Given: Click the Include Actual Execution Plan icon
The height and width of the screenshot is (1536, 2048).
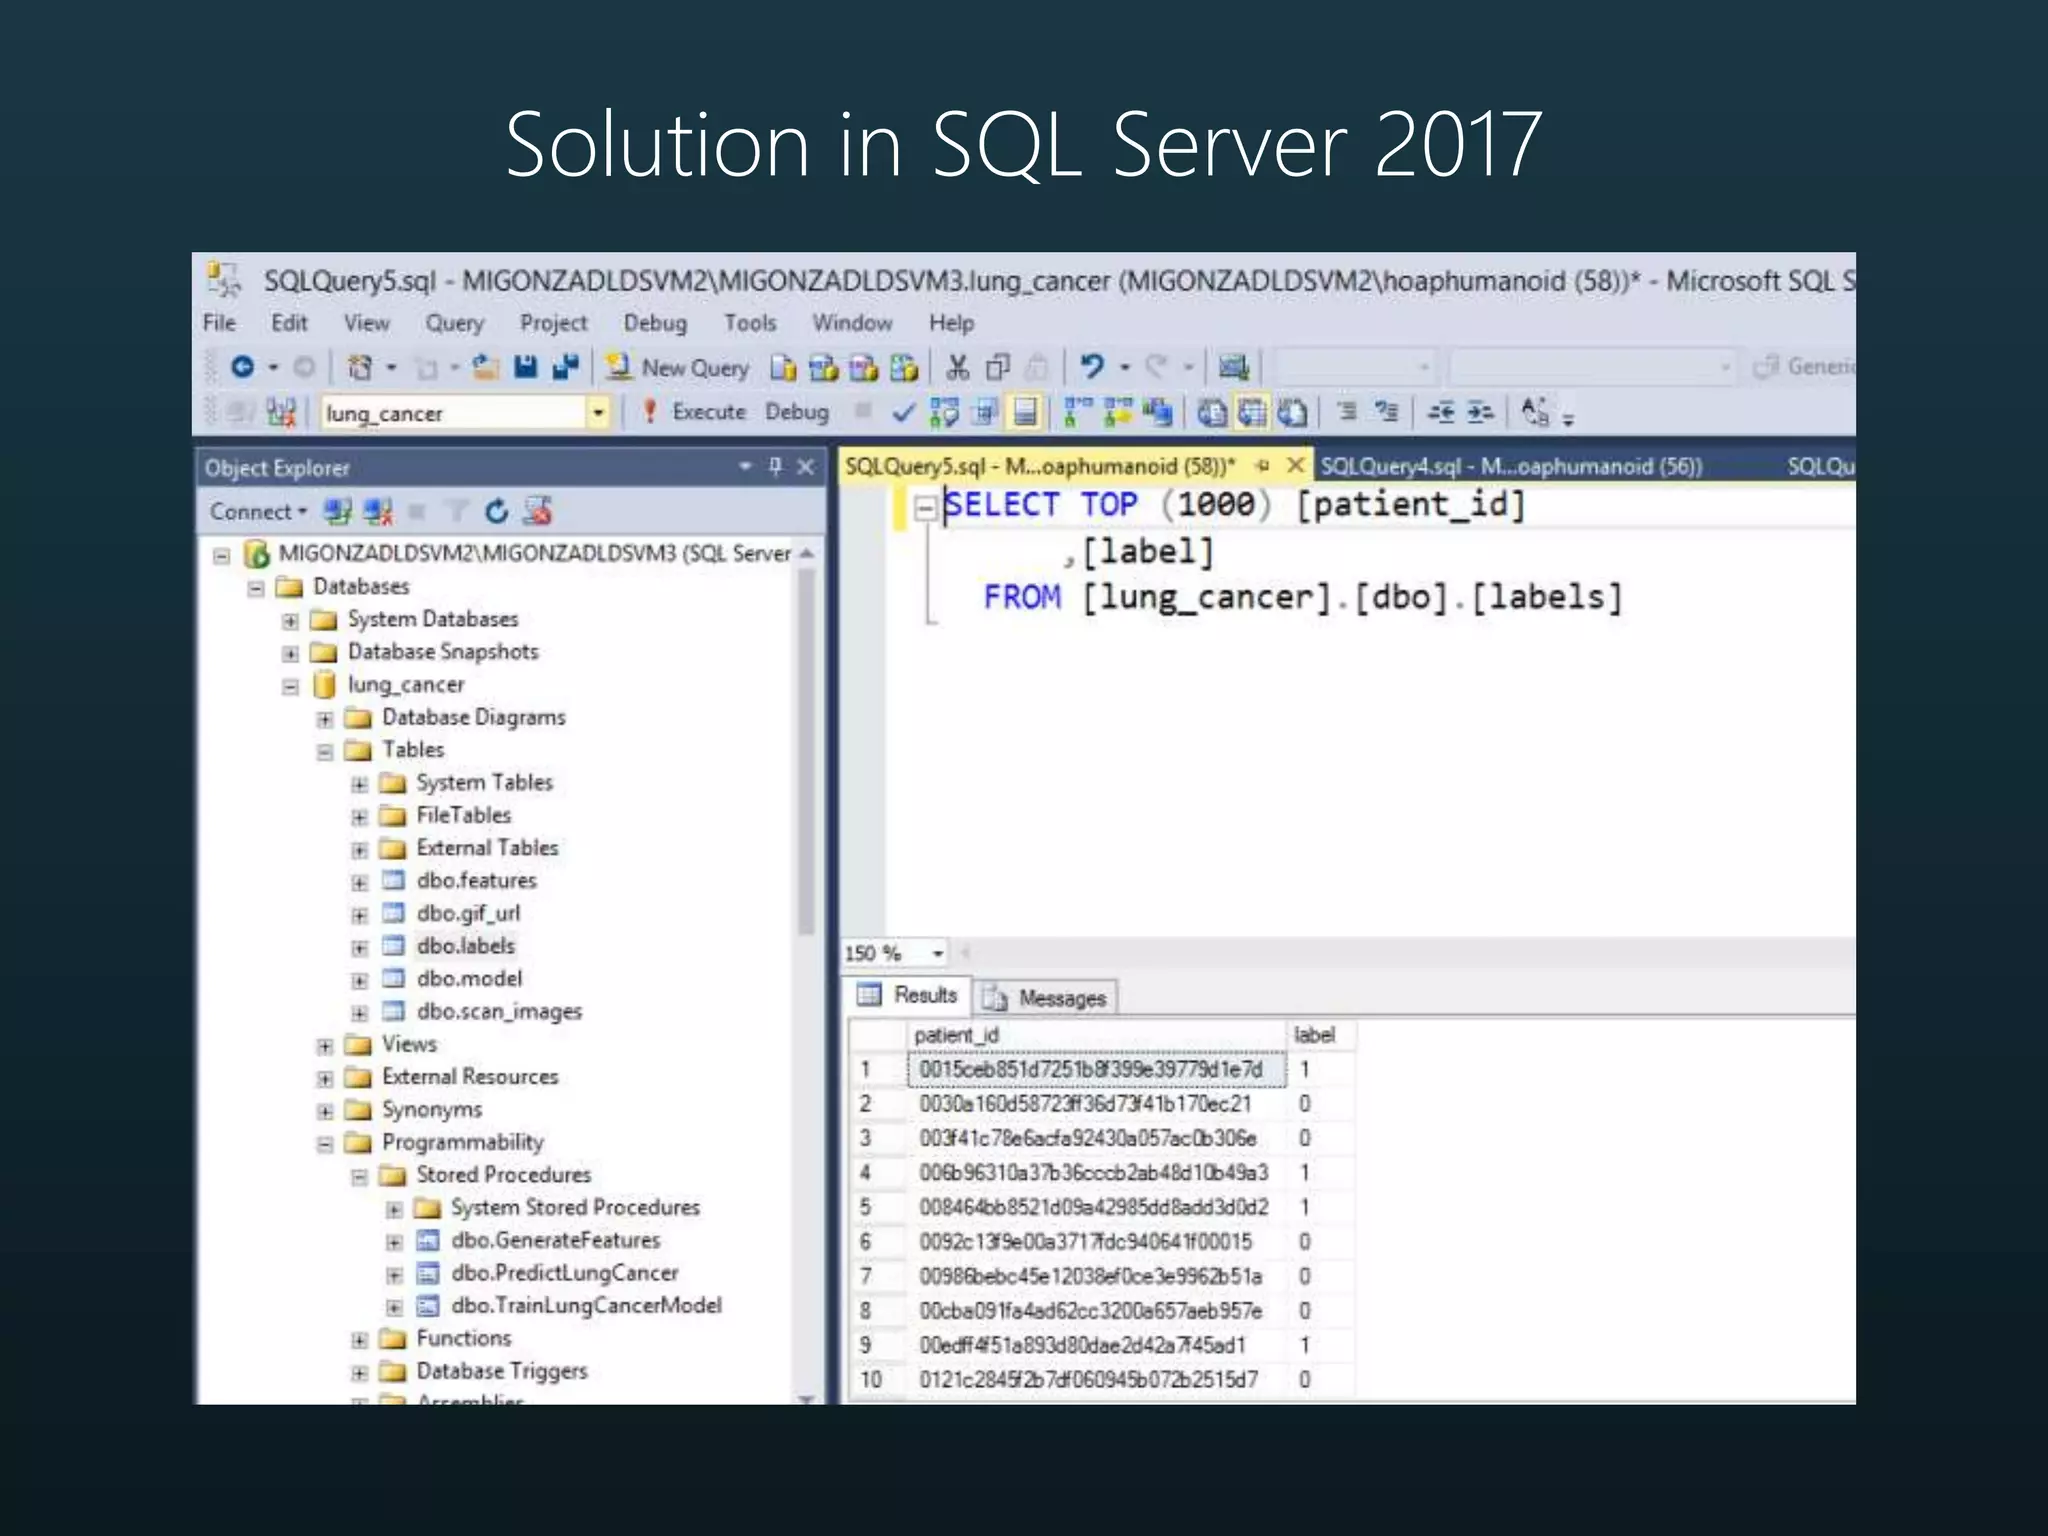Looking at the screenshot, I should tap(1077, 412).
